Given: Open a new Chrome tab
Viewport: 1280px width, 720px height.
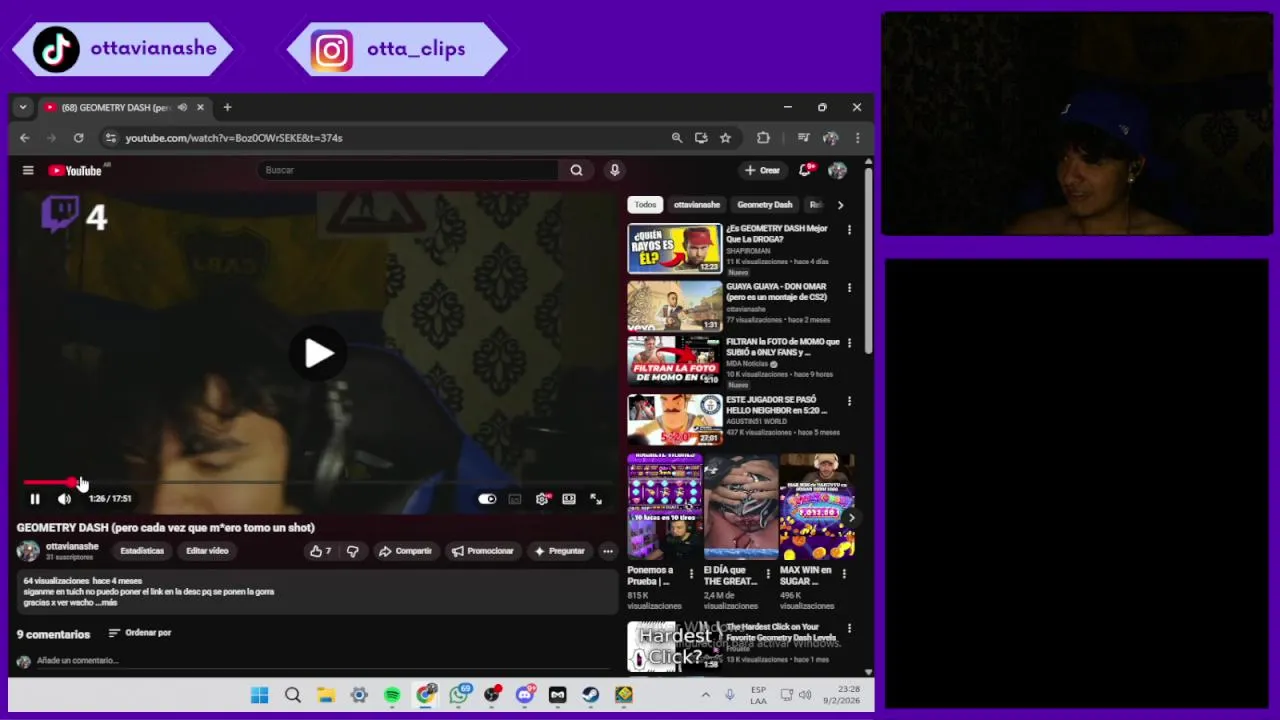Looking at the screenshot, I should point(227,107).
